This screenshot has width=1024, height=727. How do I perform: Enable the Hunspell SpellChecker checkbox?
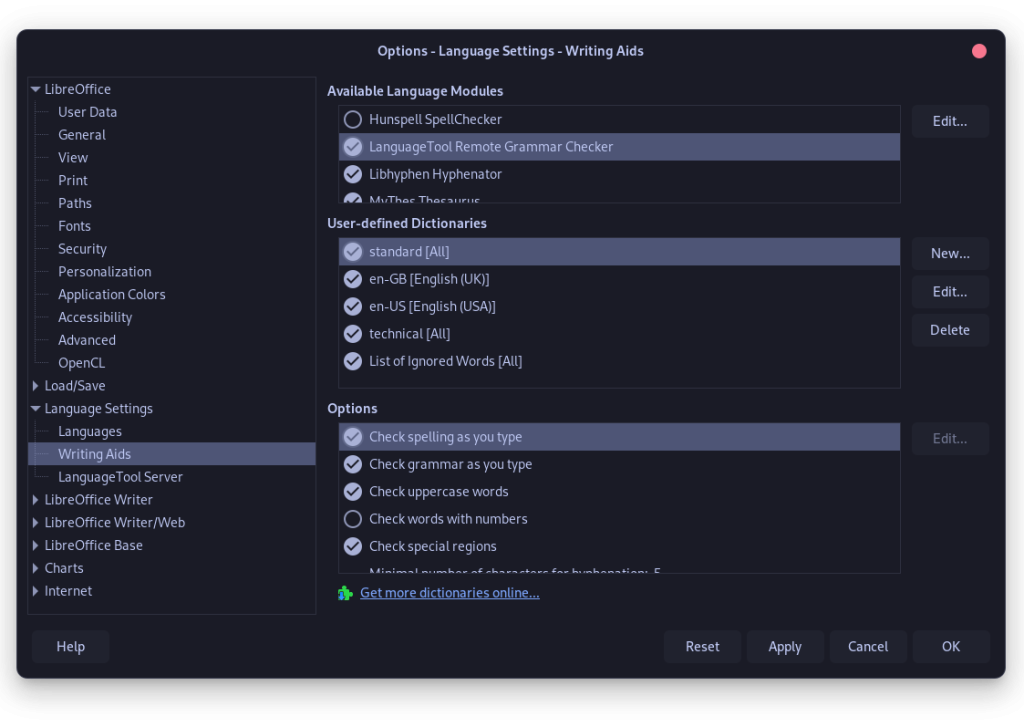click(x=353, y=120)
